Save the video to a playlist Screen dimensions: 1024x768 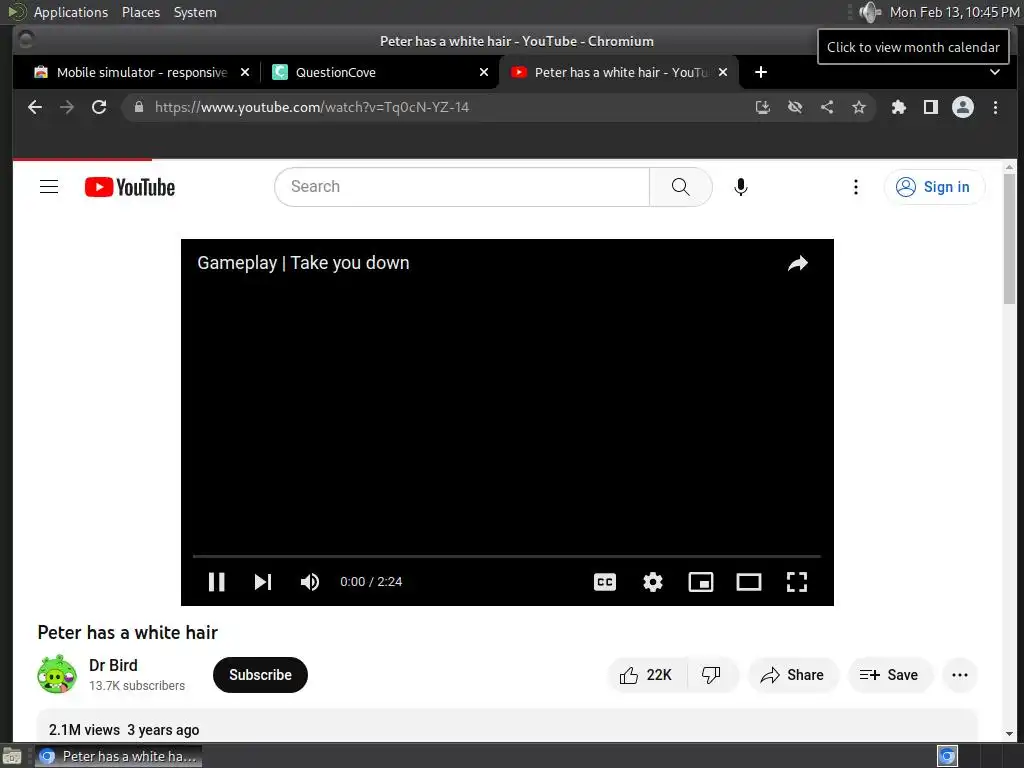889,675
